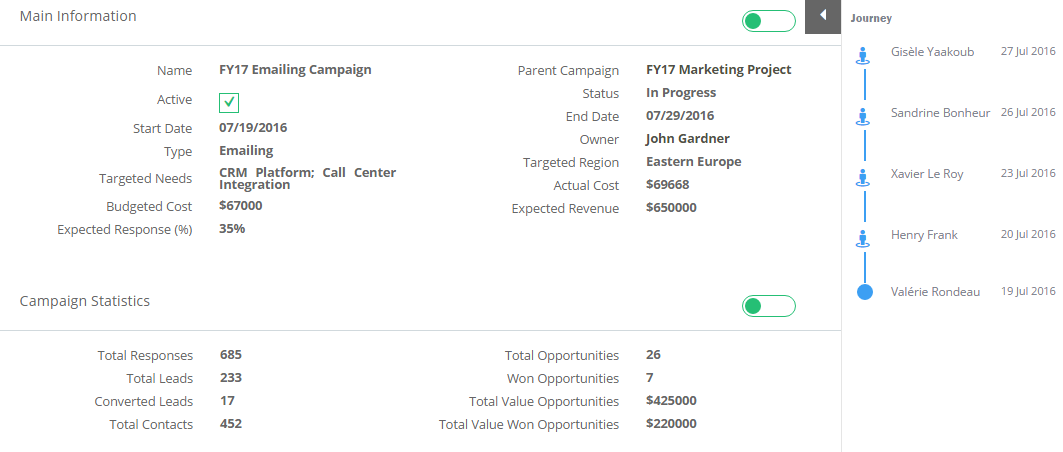Viewport: 1063px width, 452px height.
Task: Click the person icon beside Henry Frank
Action: pos(863,239)
